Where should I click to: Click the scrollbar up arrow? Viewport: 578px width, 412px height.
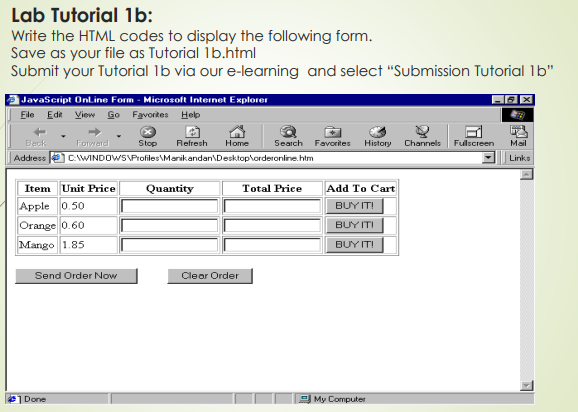click(527, 174)
